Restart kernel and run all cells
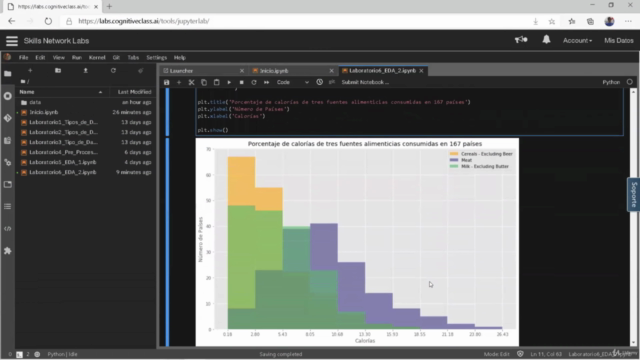 [267, 82]
